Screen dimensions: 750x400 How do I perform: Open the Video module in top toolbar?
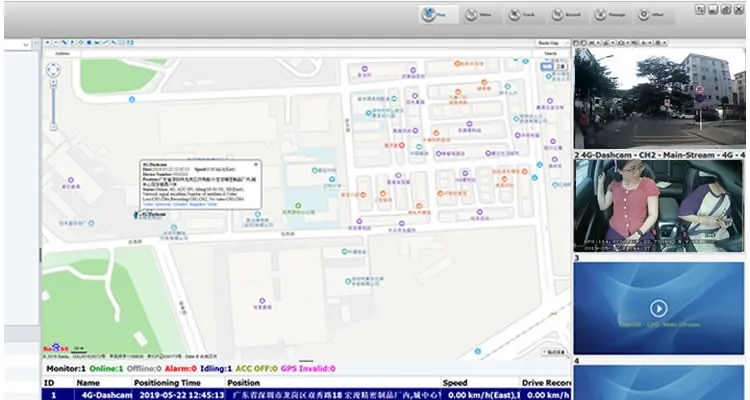point(477,15)
